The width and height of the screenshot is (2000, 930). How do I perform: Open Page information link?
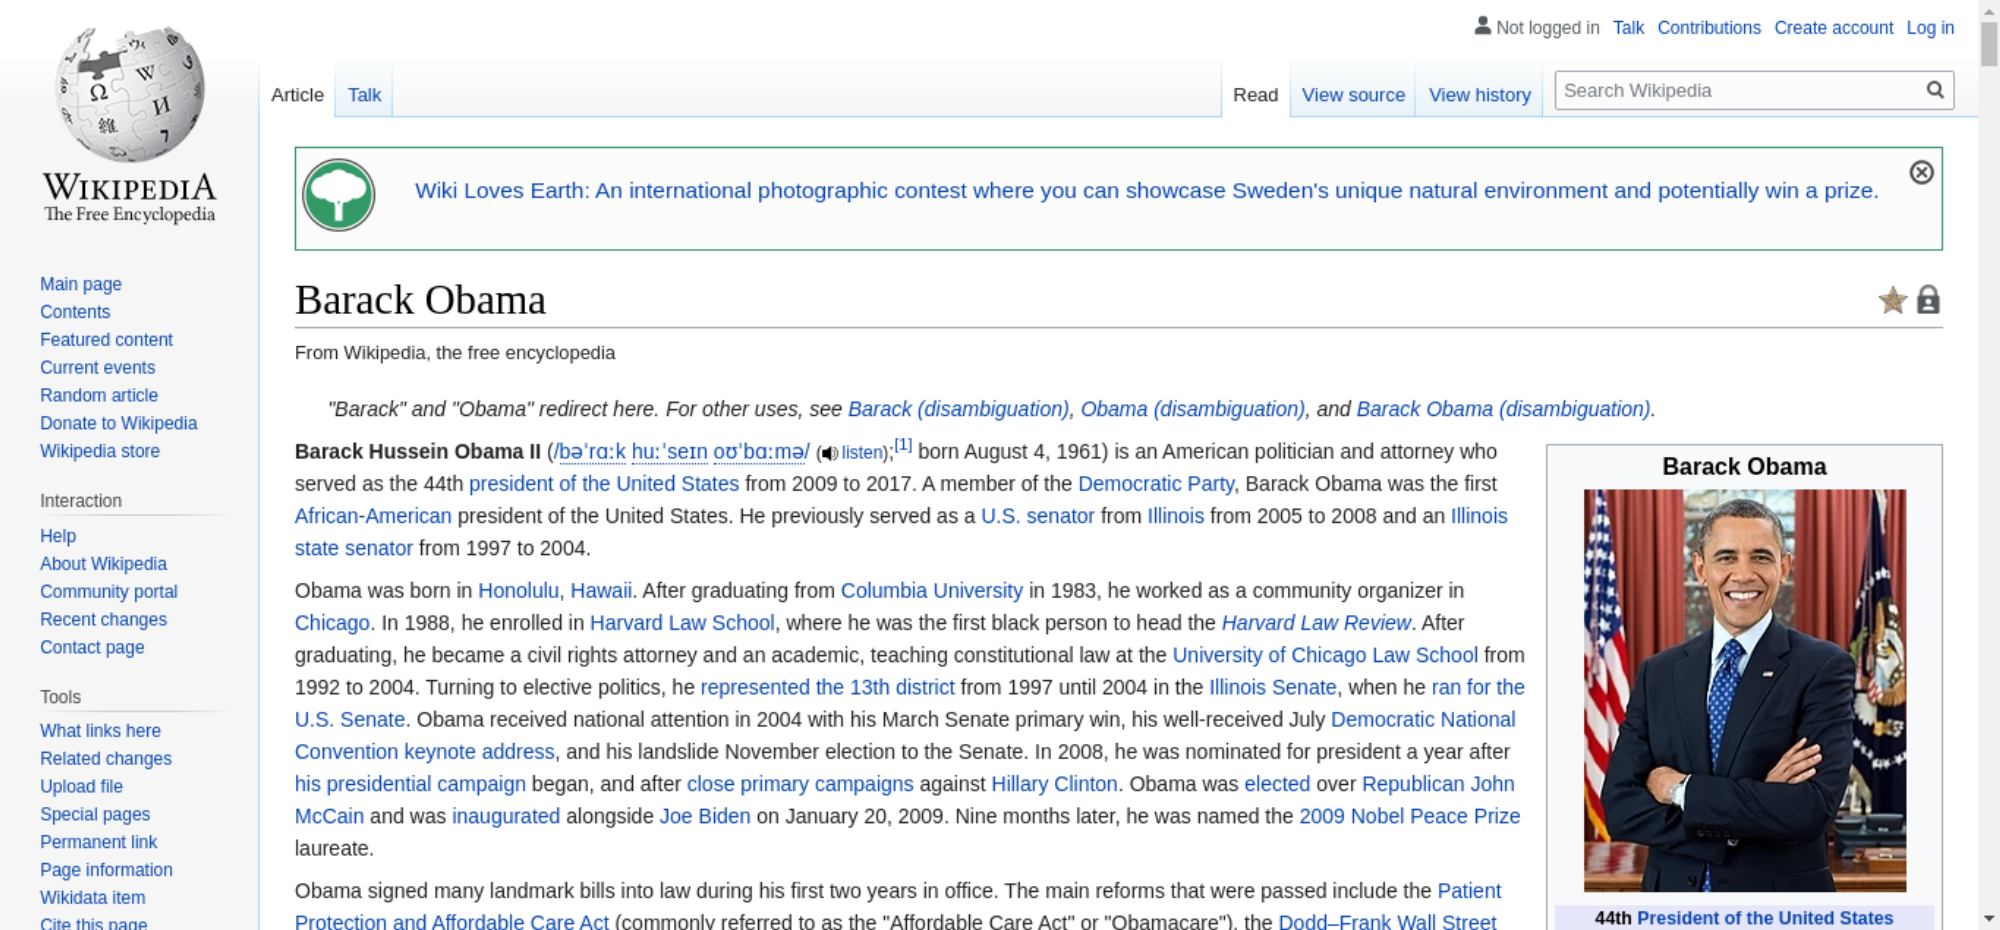point(106,870)
